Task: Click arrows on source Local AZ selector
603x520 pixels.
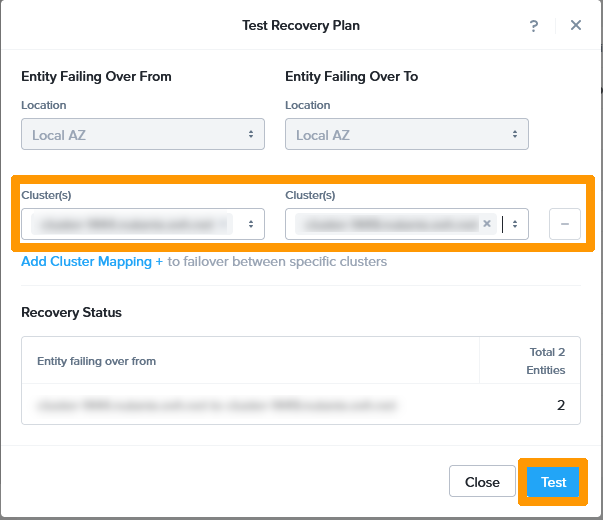Action: [x=251, y=134]
